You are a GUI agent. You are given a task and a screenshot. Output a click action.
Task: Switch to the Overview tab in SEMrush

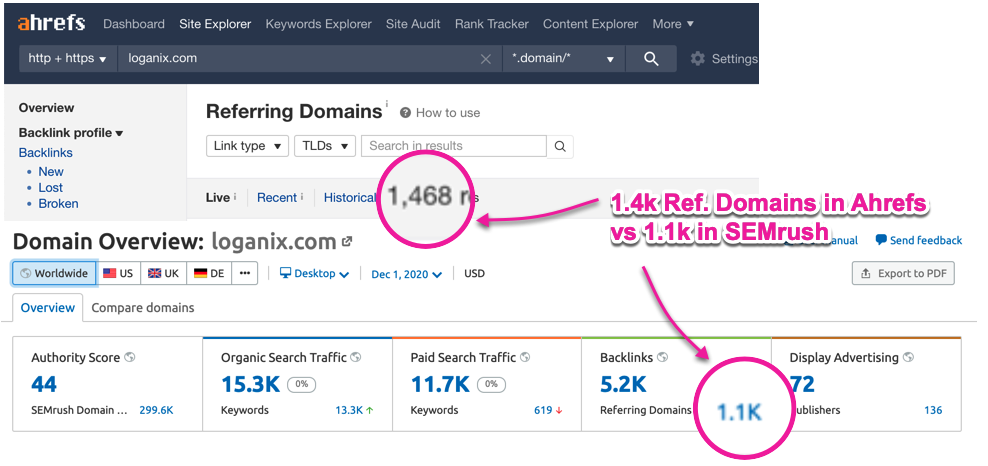(x=47, y=308)
